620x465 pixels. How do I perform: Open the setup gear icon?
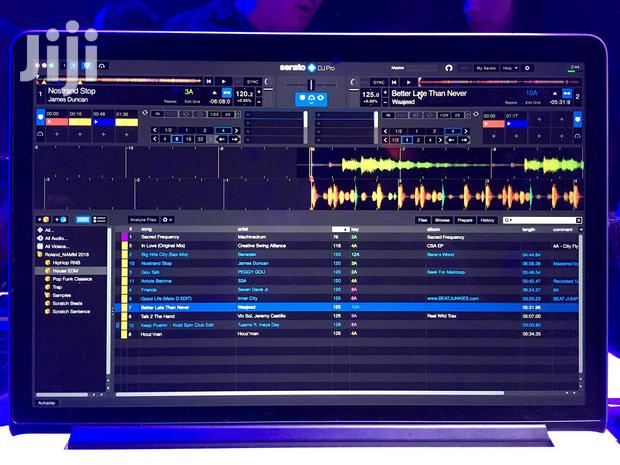tap(527, 68)
